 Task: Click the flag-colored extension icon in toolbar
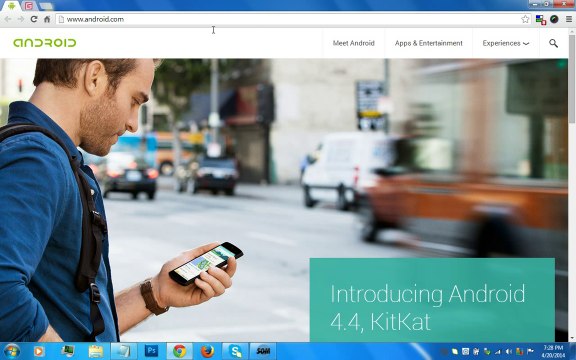(x=540, y=19)
